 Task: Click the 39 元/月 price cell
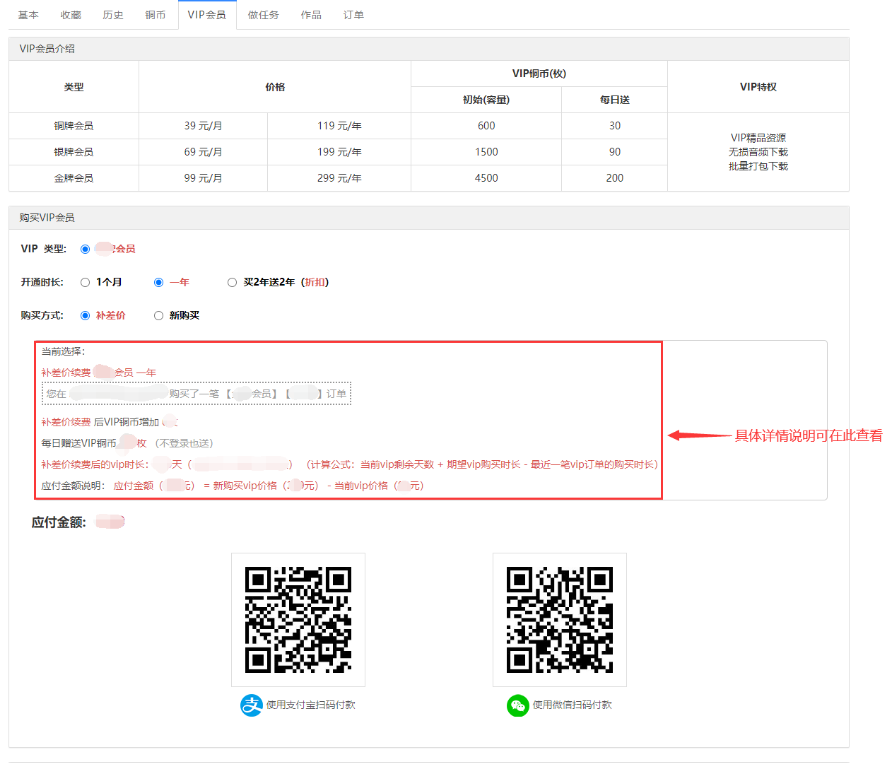[203, 126]
